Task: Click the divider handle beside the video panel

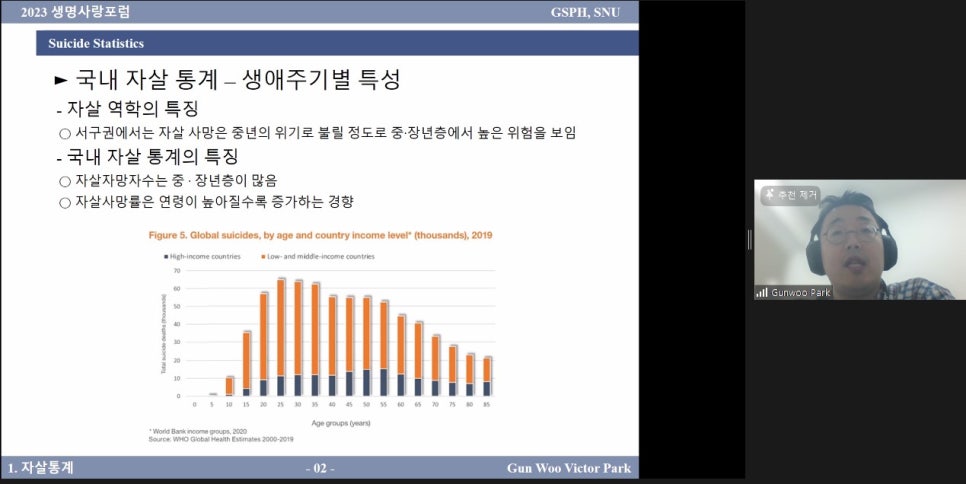Action: (x=748, y=240)
